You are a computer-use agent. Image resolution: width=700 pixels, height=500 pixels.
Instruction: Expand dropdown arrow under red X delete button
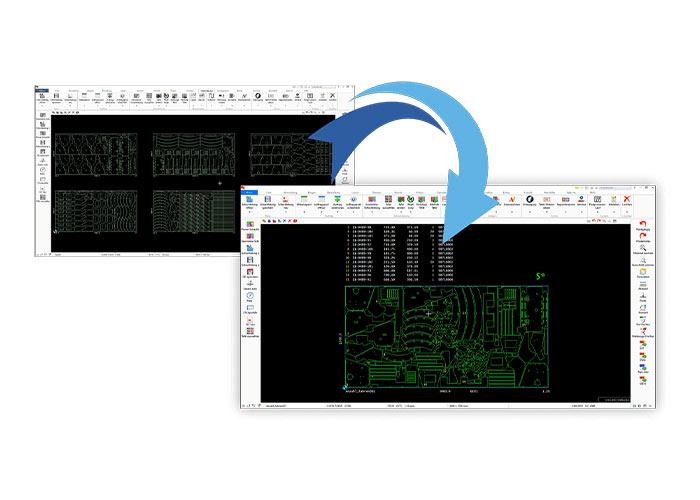(x=627, y=212)
